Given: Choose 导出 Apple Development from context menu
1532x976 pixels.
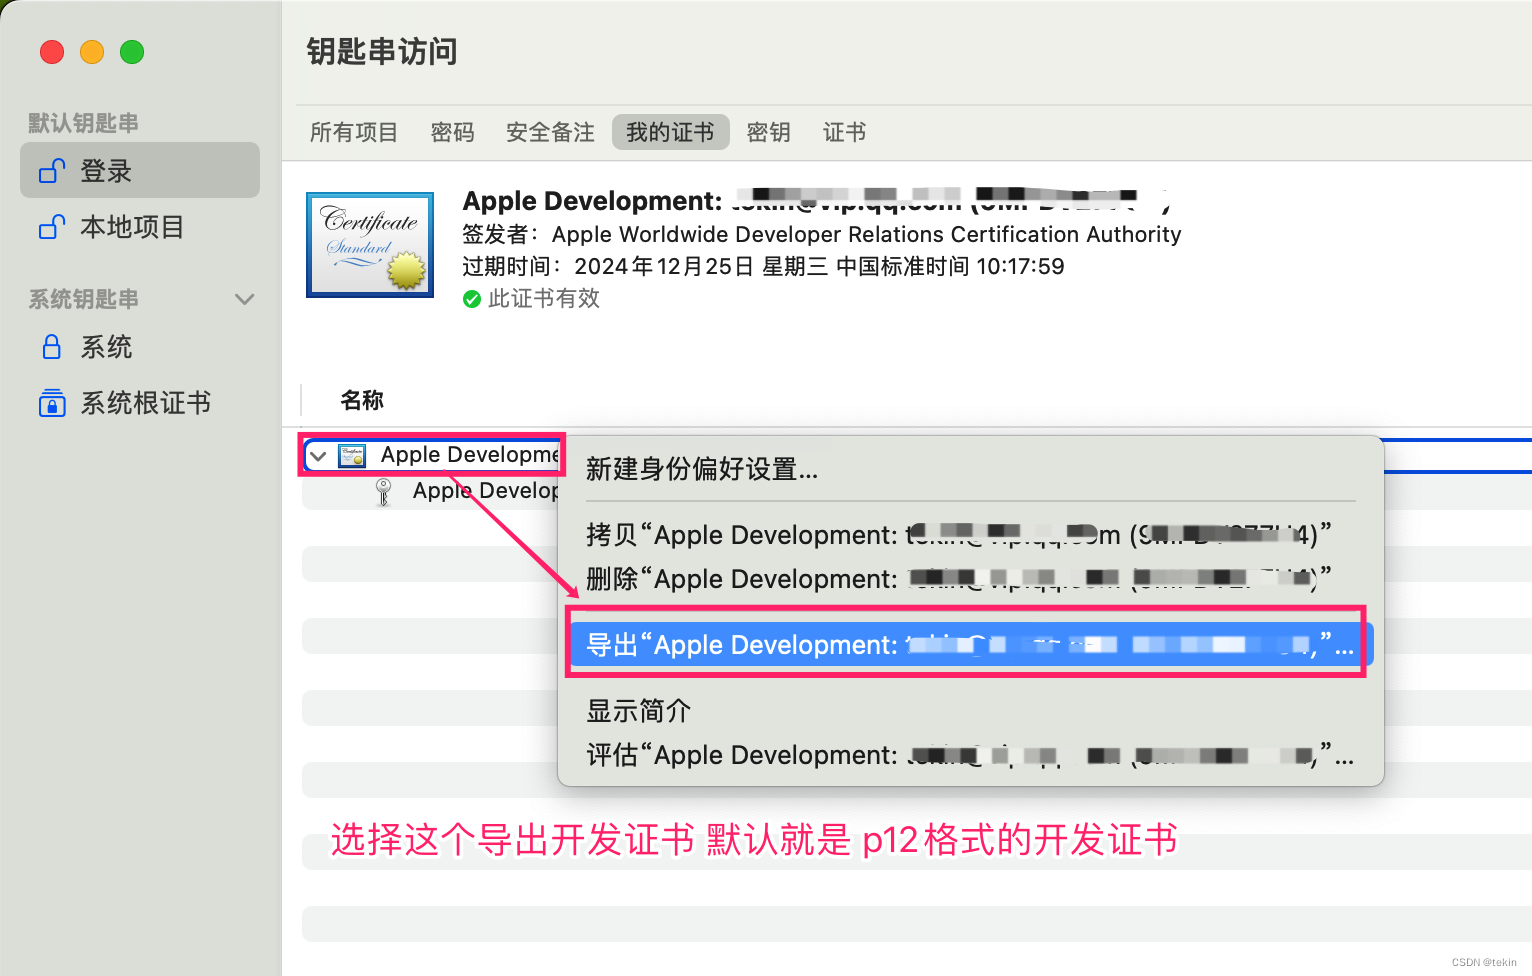Looking at the screenshot, I should pos(970,645).
